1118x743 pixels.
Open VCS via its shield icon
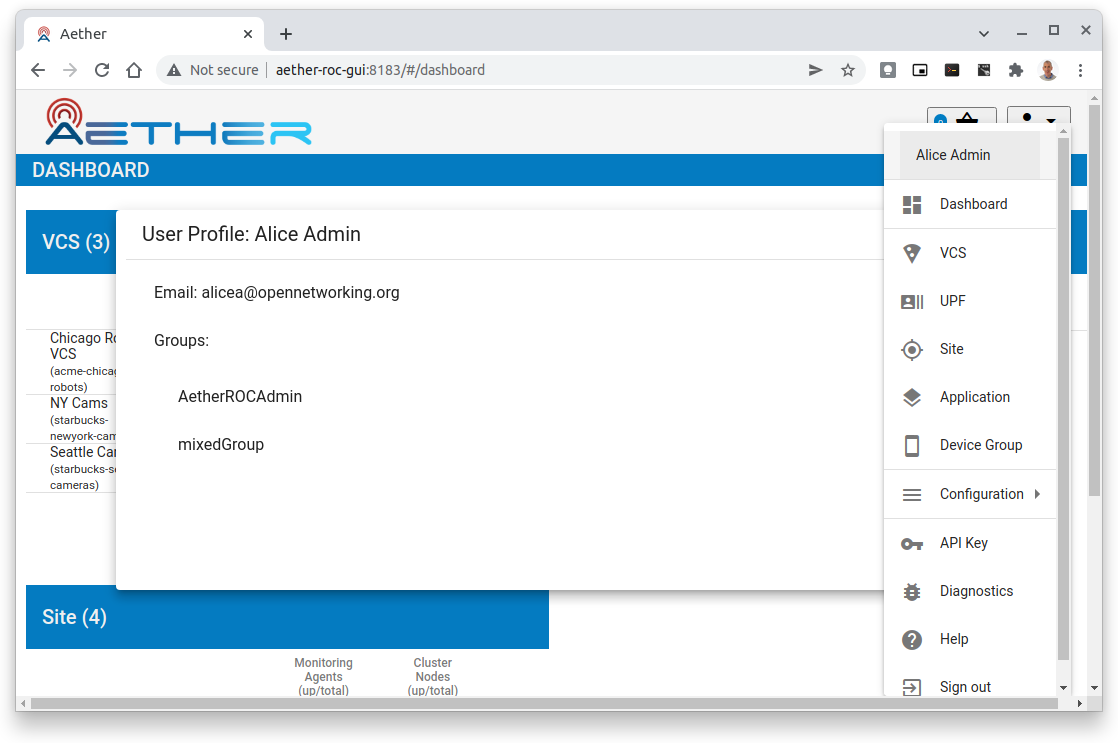pos(912,253)
